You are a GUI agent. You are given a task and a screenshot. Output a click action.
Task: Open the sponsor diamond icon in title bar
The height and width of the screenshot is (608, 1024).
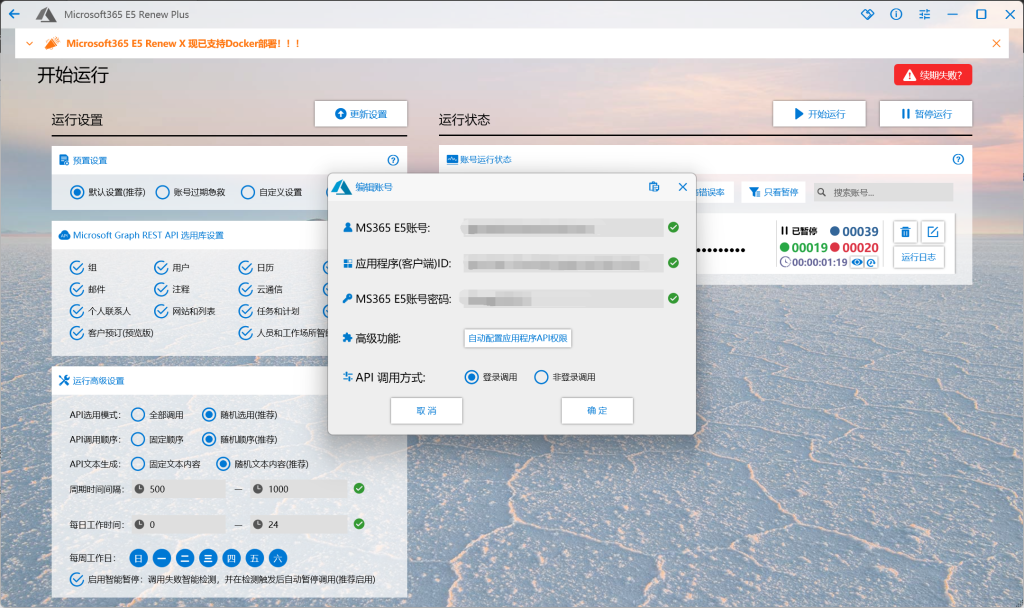click(x=867, y=14)
